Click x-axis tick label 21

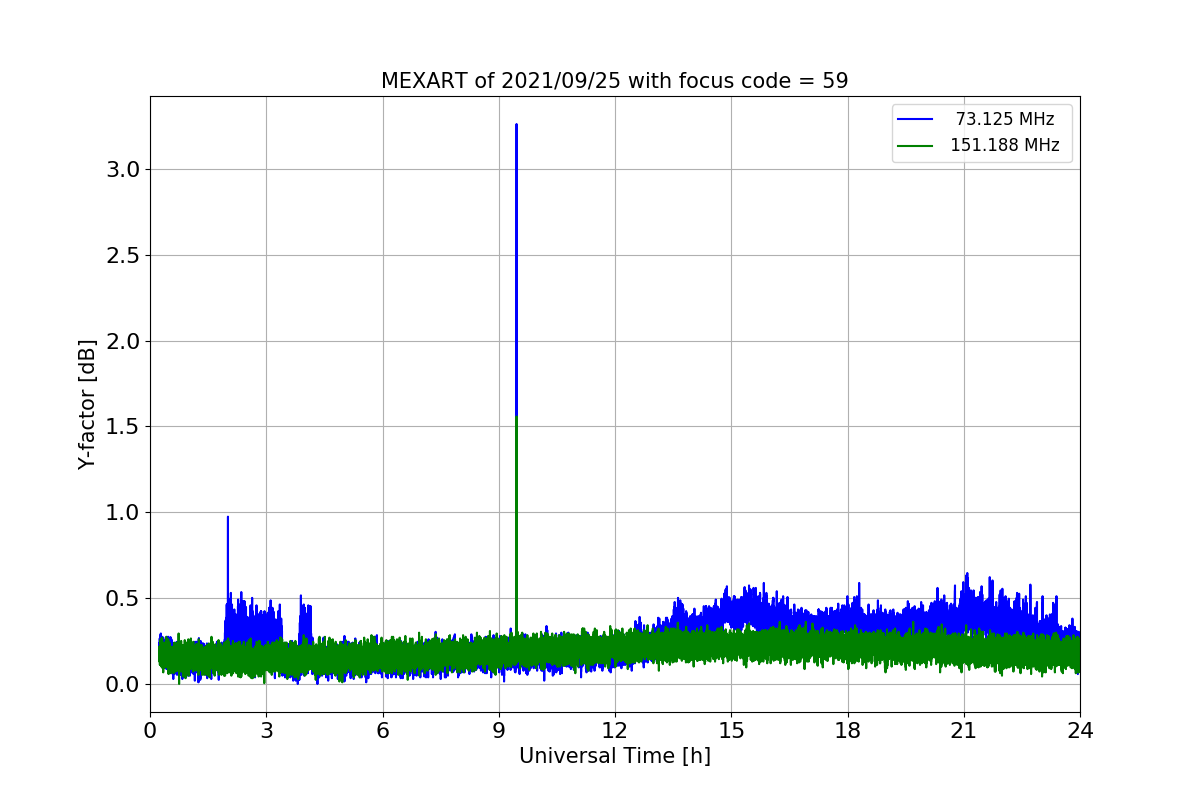point(964,731)
